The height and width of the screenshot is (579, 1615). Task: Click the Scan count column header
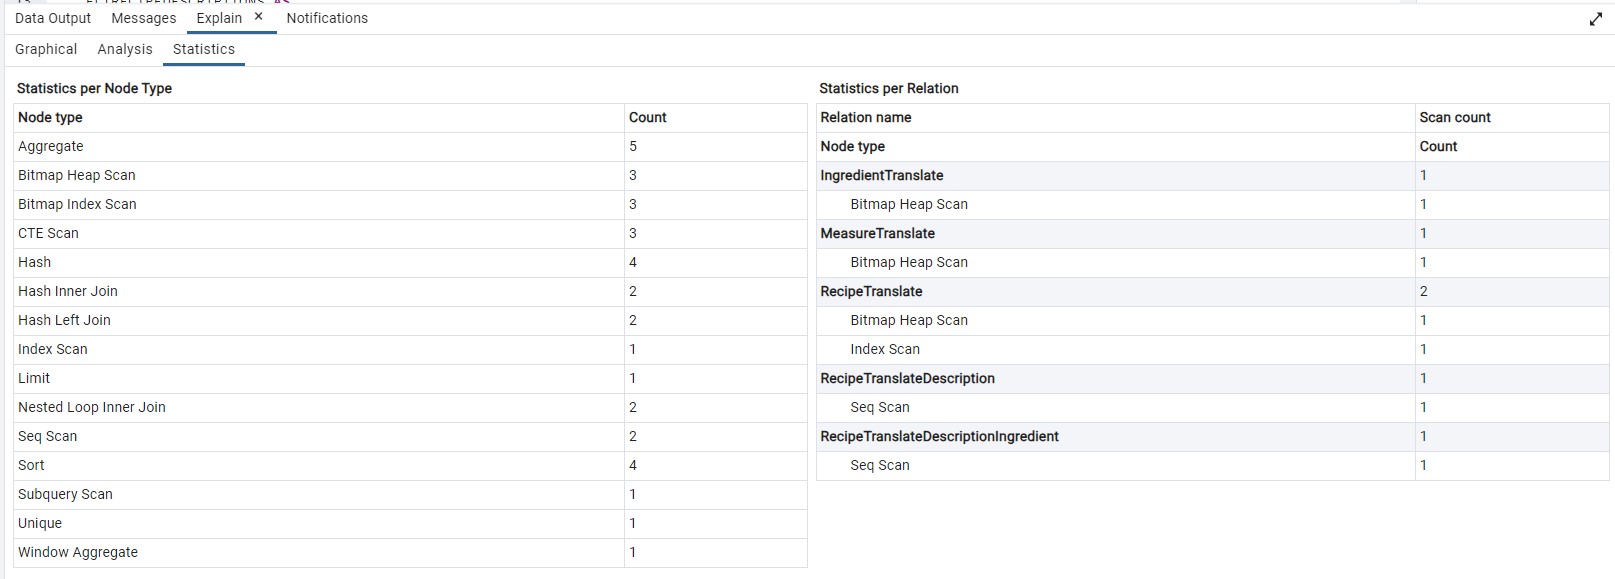click(x=1455, y=117)
